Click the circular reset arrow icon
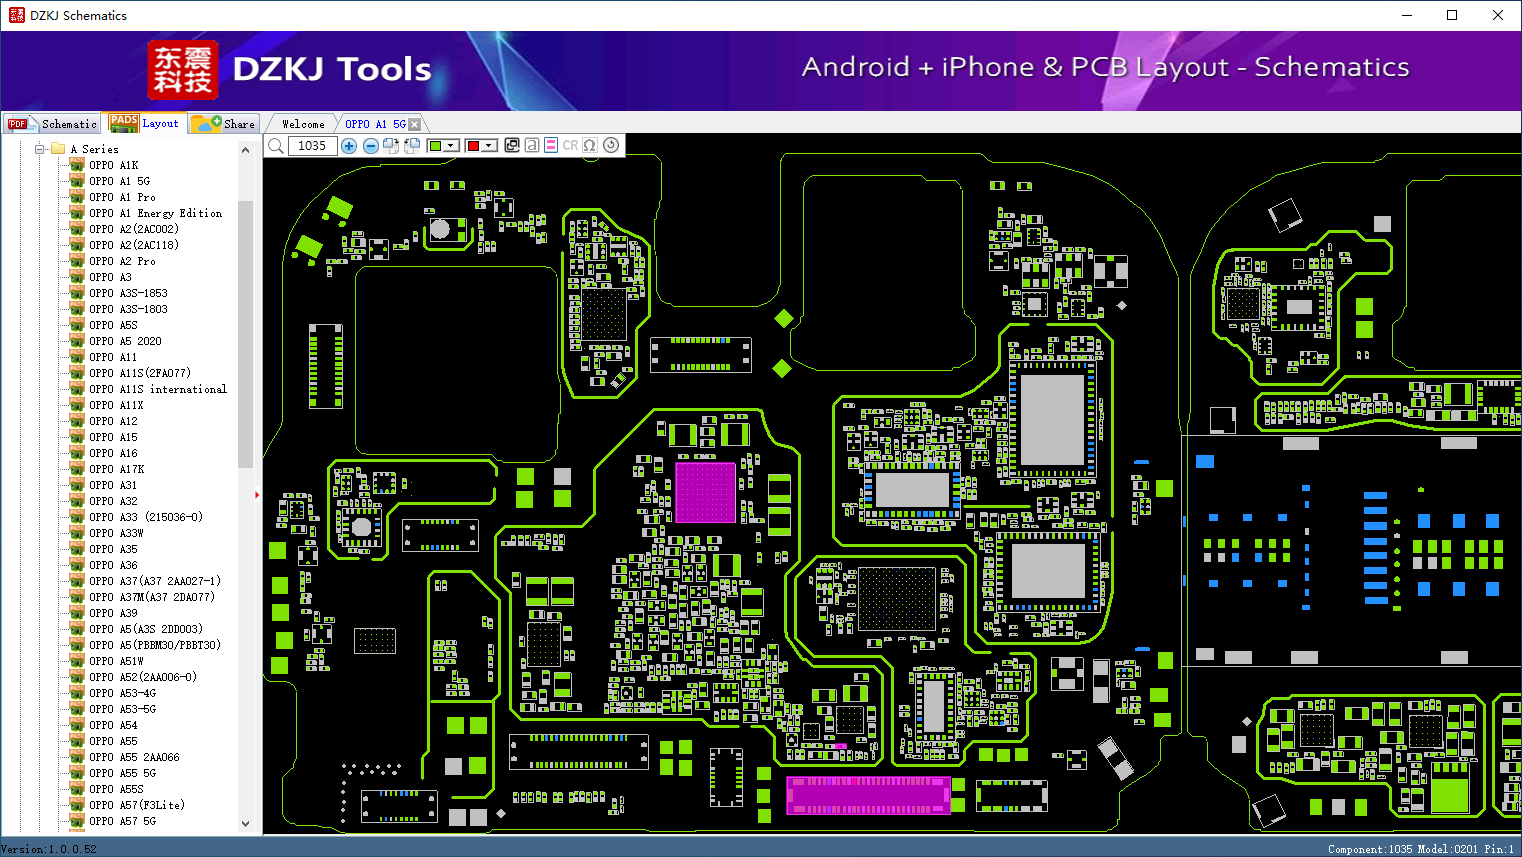This screenshot has width=1522, height=857. [x=611, y=145]
